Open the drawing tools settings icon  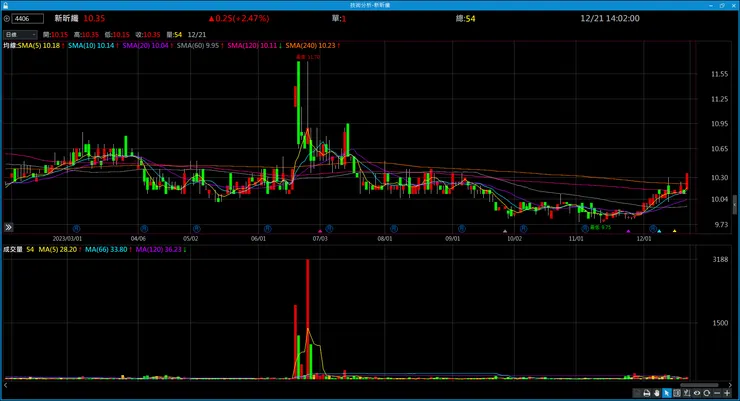click(x=687, y=393)
